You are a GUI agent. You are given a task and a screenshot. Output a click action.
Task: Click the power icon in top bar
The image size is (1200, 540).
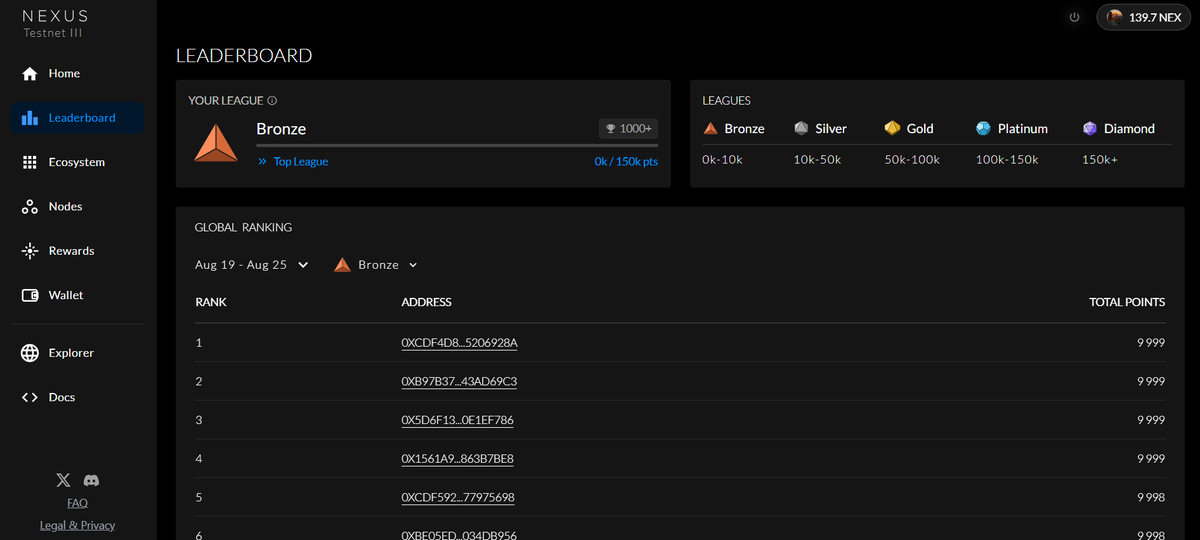(1074, 17)
